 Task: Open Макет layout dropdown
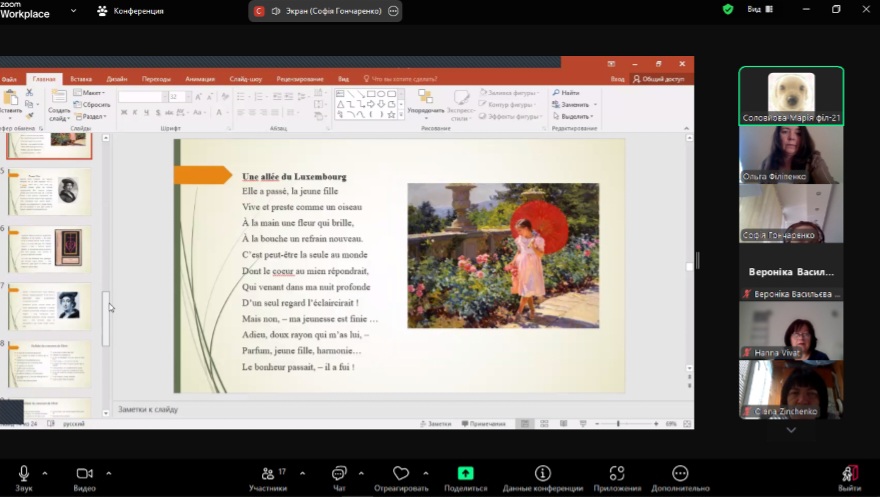click(x=90, y=93)
